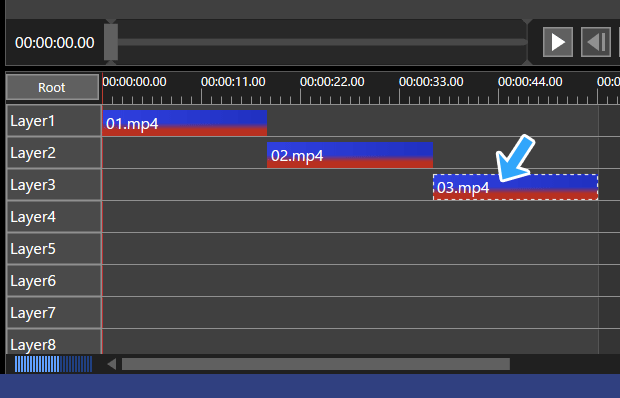
Task: Click the Play button
Action: pyautogui.click(x=558, y=42)
